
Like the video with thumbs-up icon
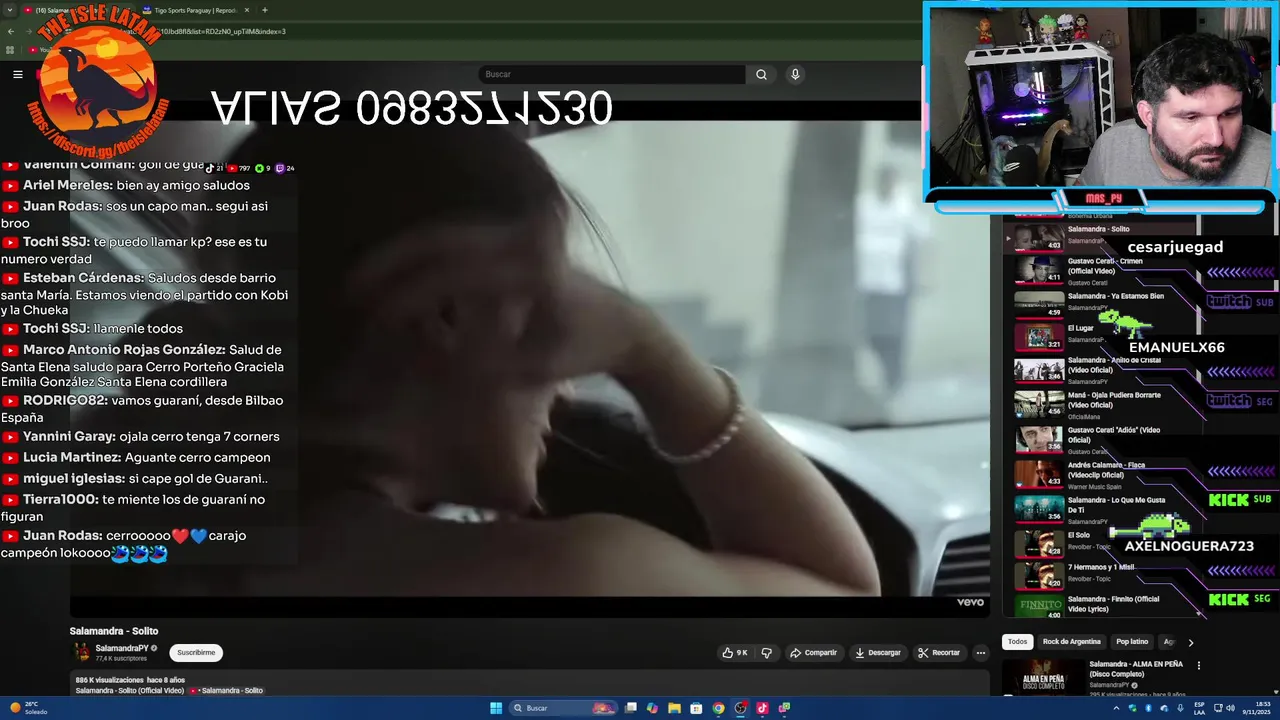pos(735,653)
